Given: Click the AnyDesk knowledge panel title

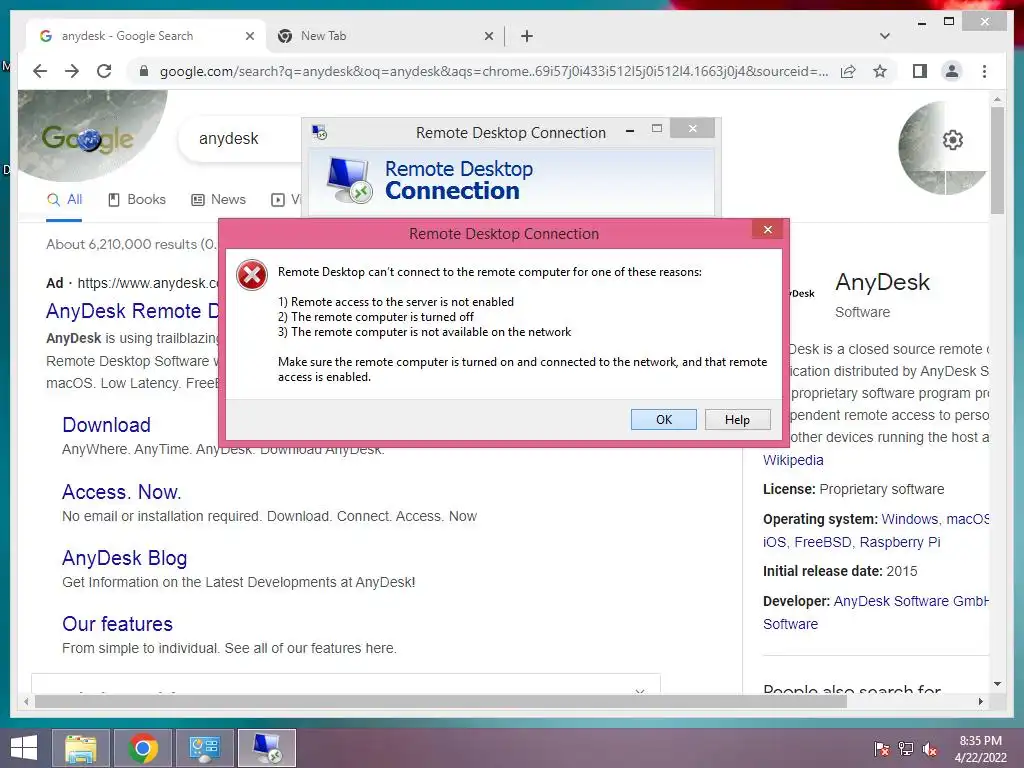Looking at the screenshot, I should click(x=882, y=282).
